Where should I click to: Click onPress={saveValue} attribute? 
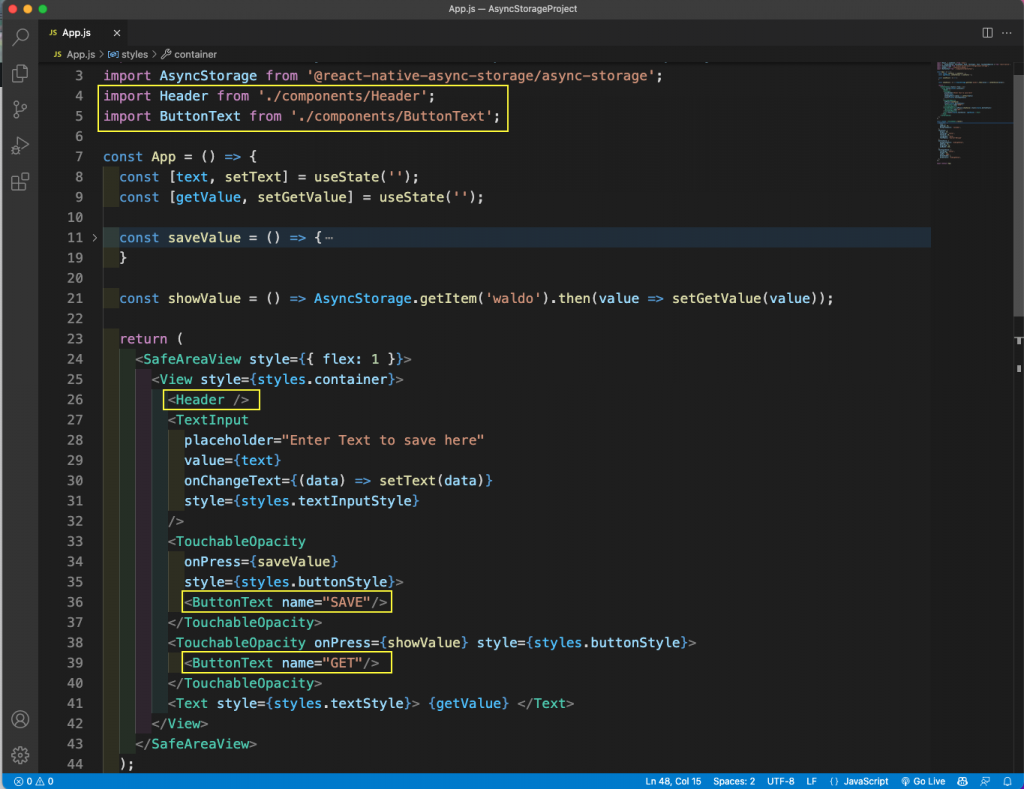click(x=261, y=562)
